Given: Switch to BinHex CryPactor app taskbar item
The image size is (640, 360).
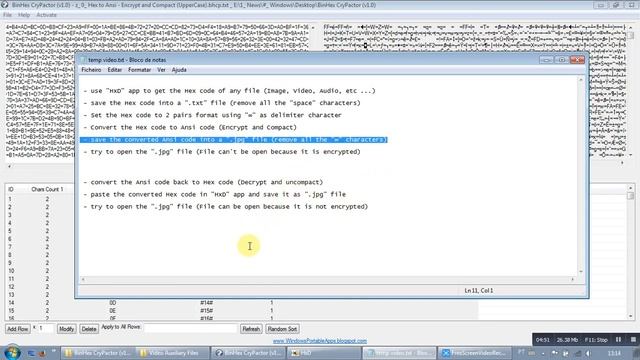Looking at the screenshot, I should point(249,353).
